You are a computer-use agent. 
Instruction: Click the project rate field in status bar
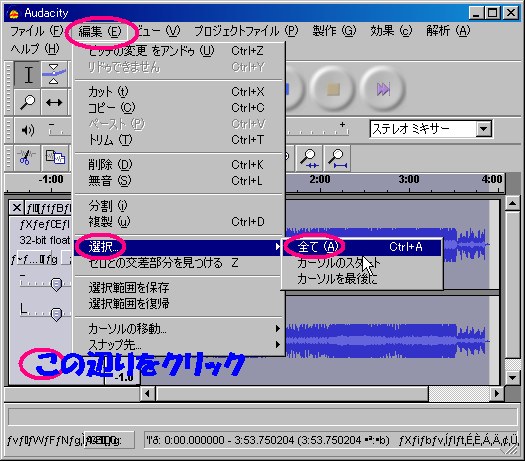pyautogui.click(x=109, y=440)
